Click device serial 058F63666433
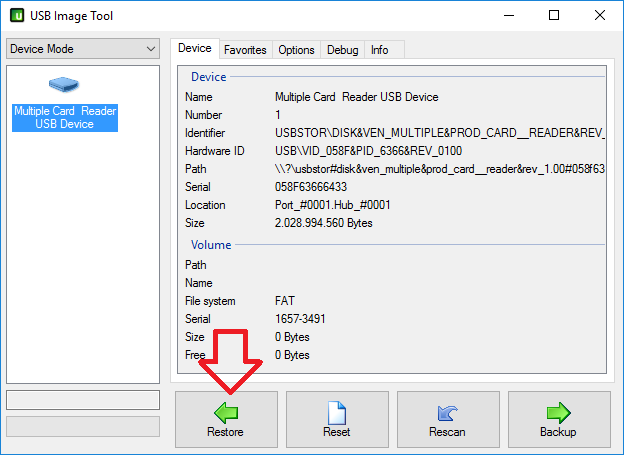This screenshot has width=624, height=455. pyautogui.click(x=311, y=187)
